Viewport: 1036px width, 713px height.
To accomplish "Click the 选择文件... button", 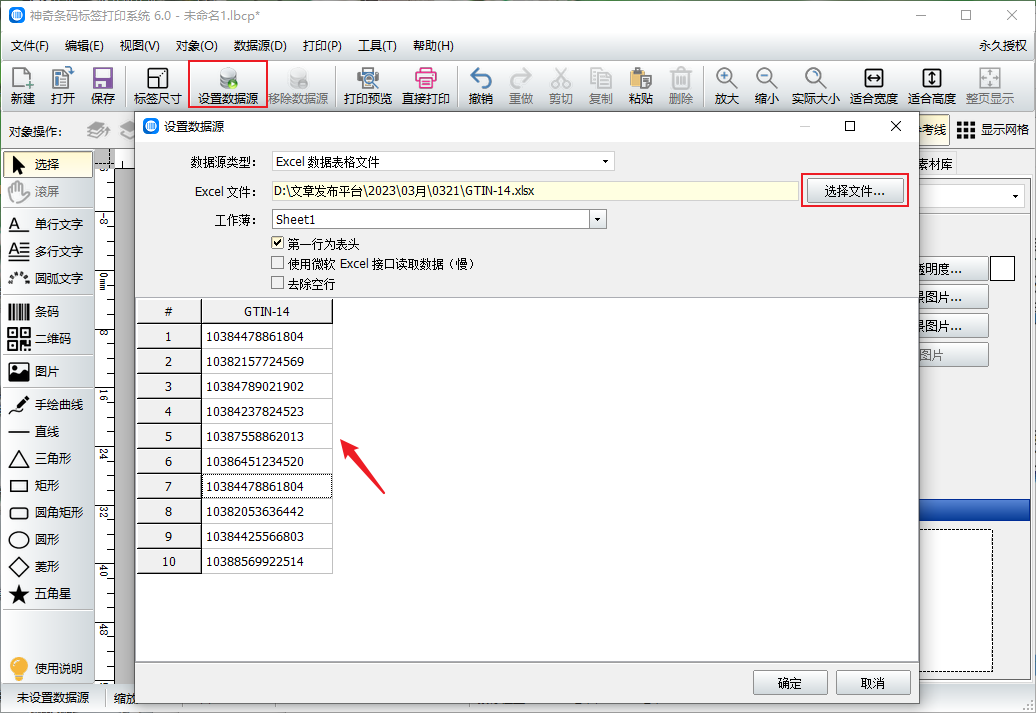I will click(854, 191).
